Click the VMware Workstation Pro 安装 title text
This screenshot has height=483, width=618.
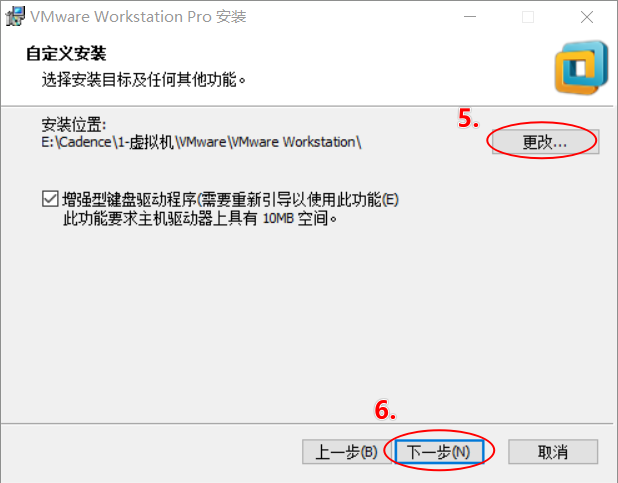(x=138, y=17)
